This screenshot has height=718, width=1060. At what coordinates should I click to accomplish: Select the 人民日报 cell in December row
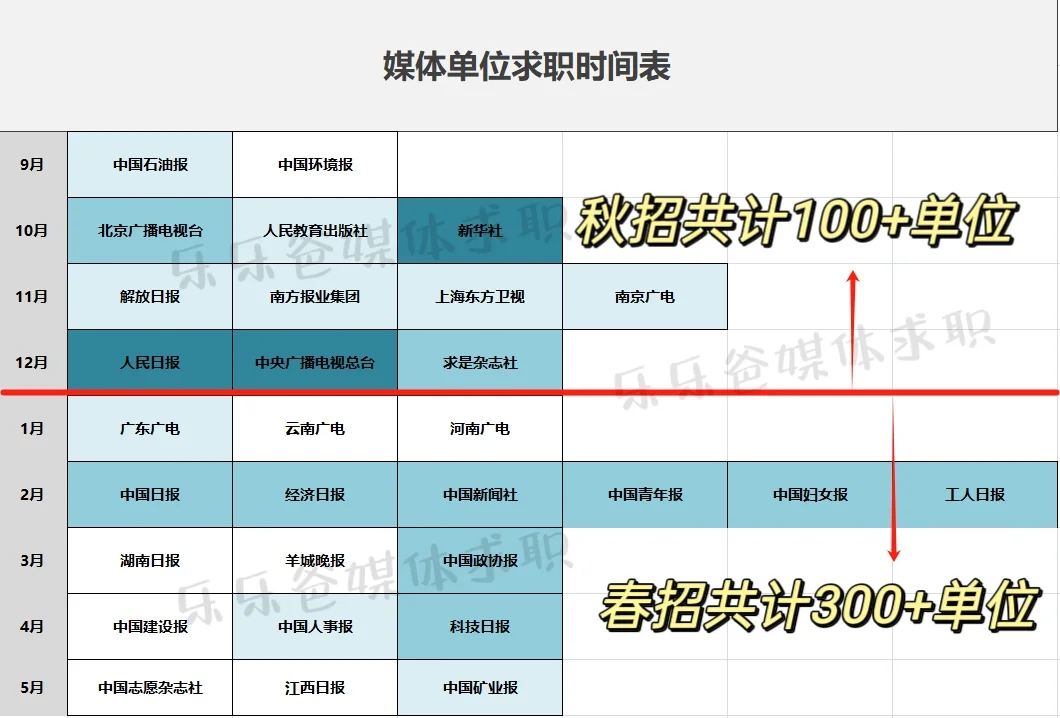tap(148, 362)
